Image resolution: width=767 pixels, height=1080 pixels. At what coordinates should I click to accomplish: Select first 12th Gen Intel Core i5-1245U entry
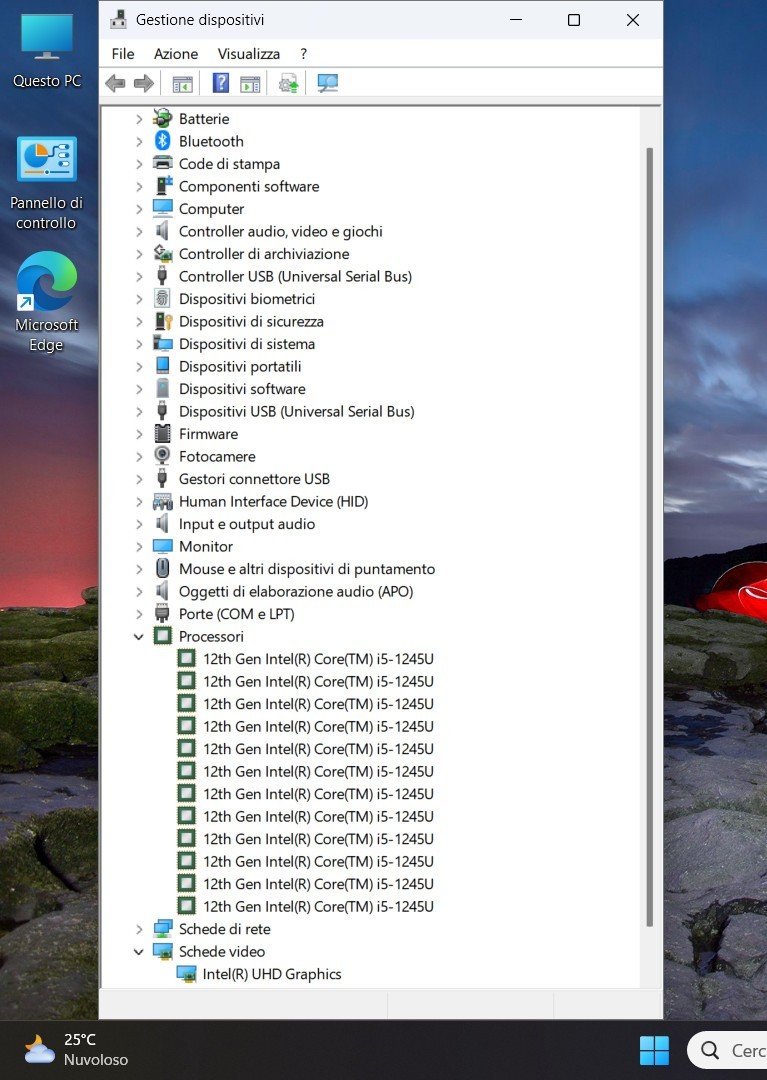click(x=318, y=658)
